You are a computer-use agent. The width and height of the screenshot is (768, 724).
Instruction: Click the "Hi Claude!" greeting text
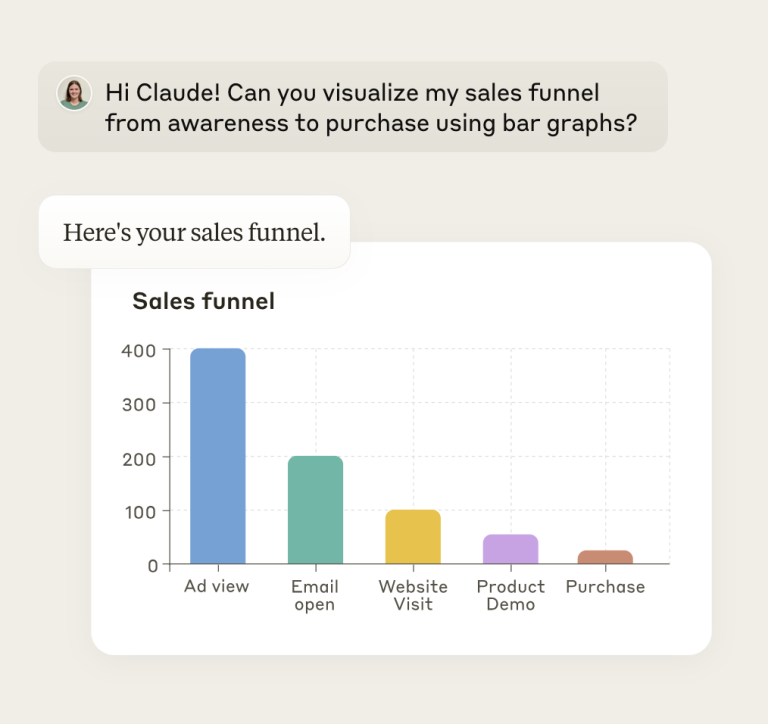pyautogui.click(x=160, y=93)
